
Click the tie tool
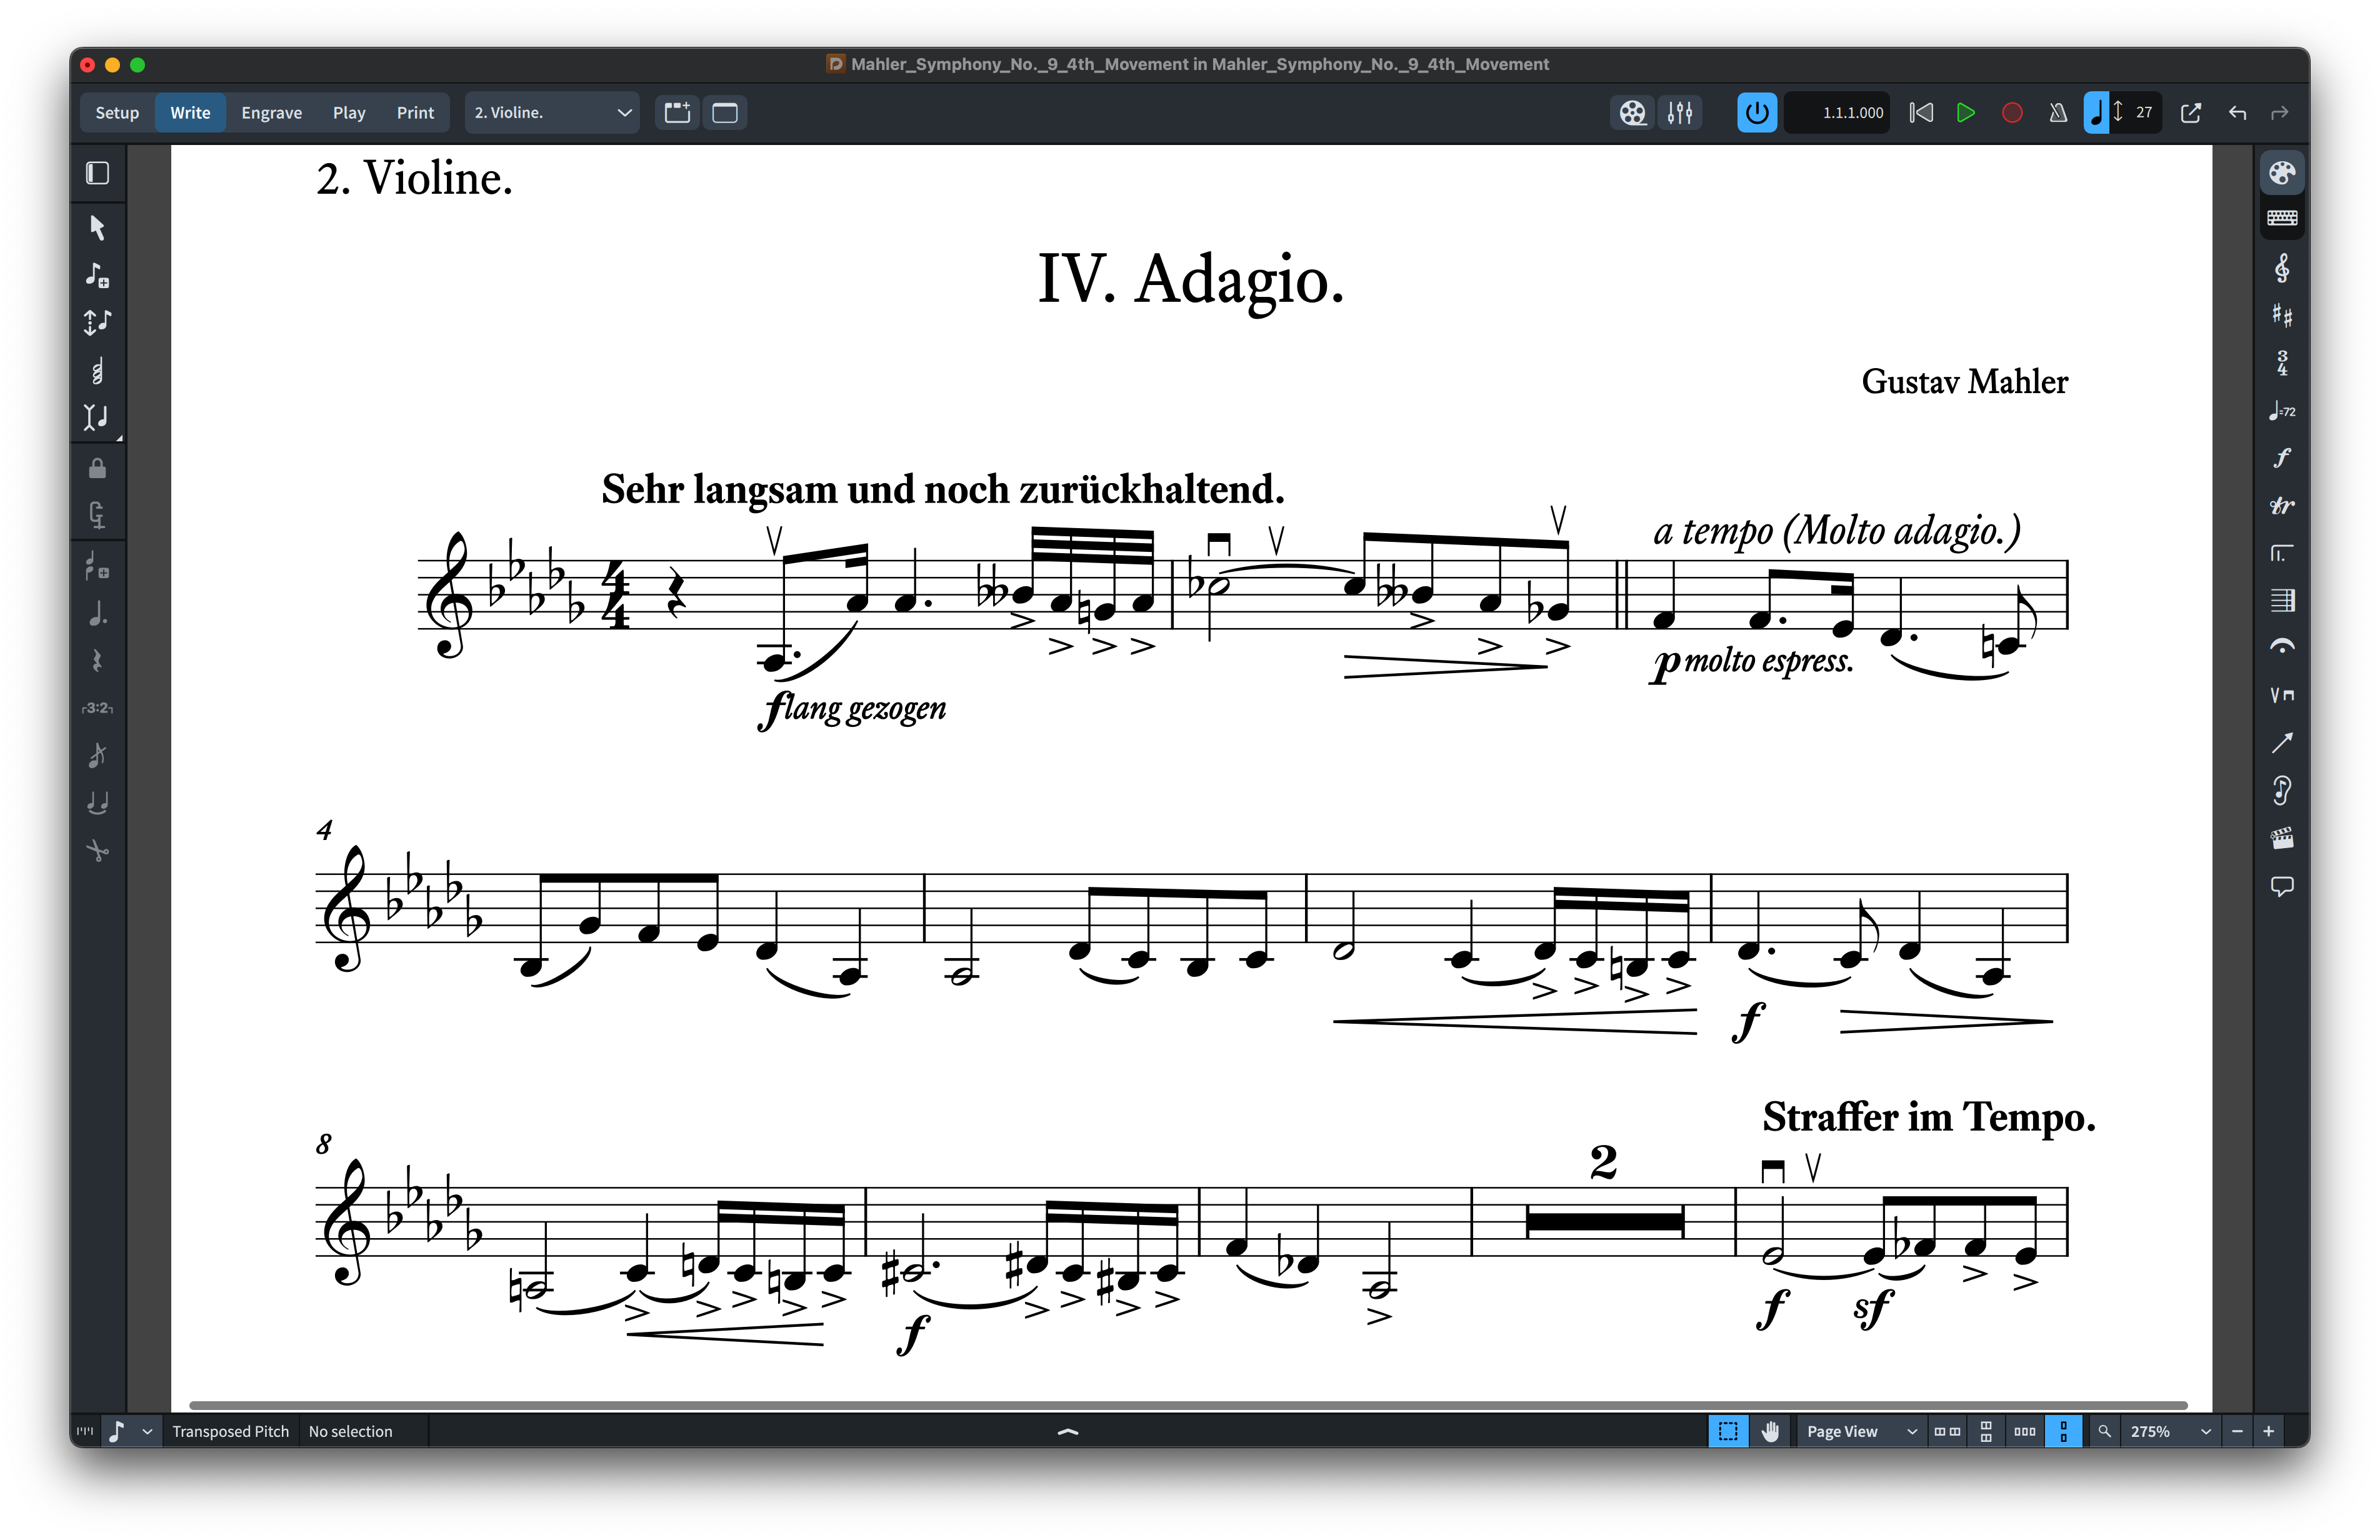click(x=97, y=803)
